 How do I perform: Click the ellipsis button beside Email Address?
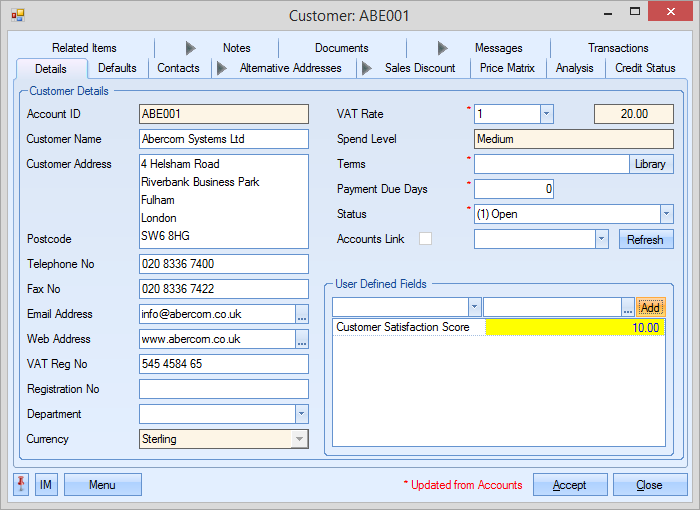click(302, 314)
